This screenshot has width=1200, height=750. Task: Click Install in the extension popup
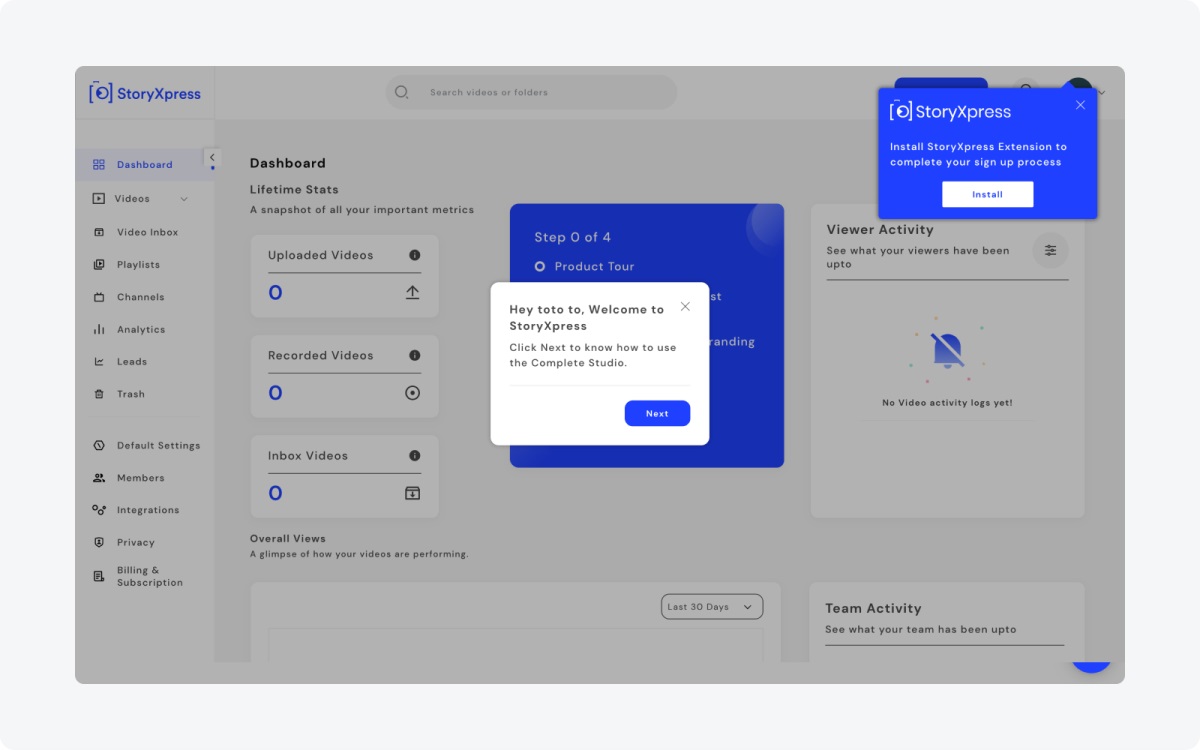pos(987,194)
